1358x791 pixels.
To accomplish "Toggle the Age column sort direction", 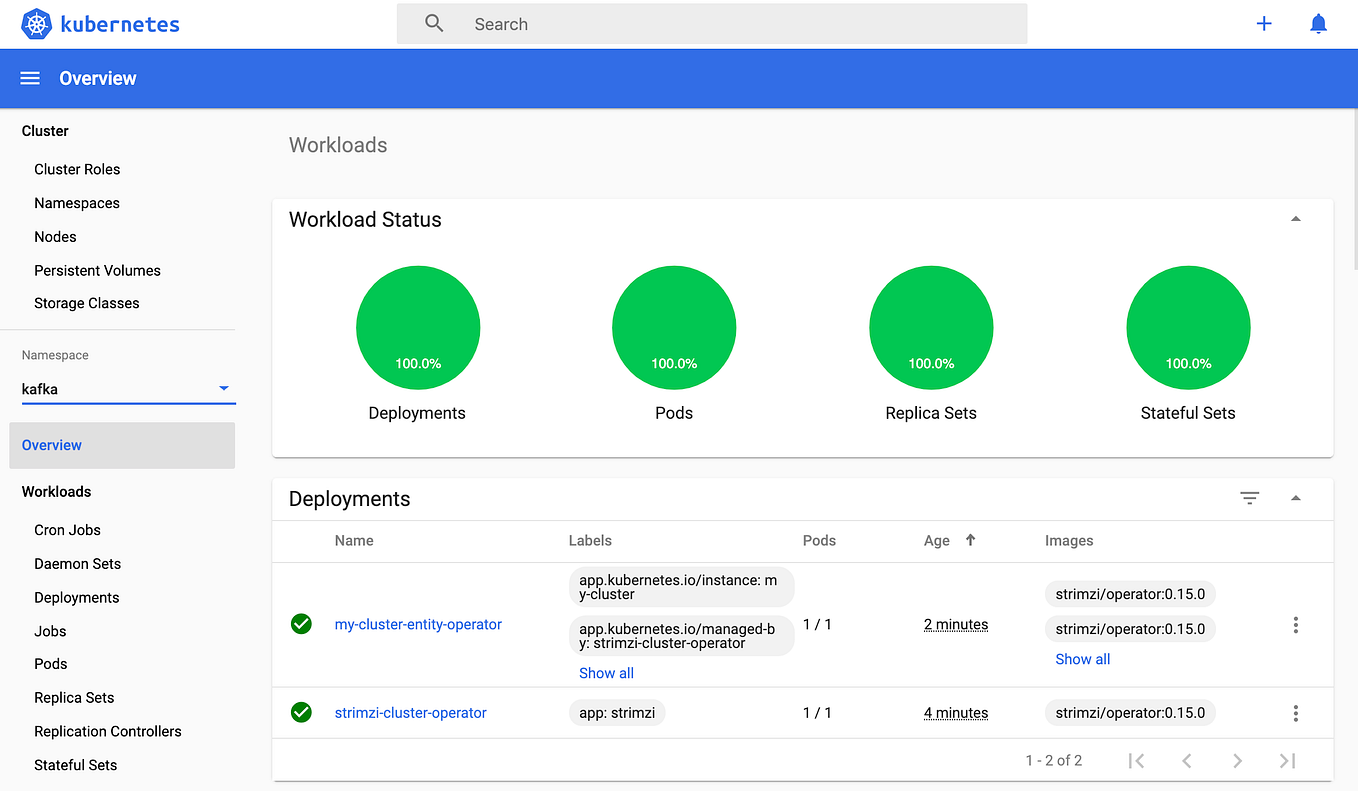I will (x=969, y=540).
